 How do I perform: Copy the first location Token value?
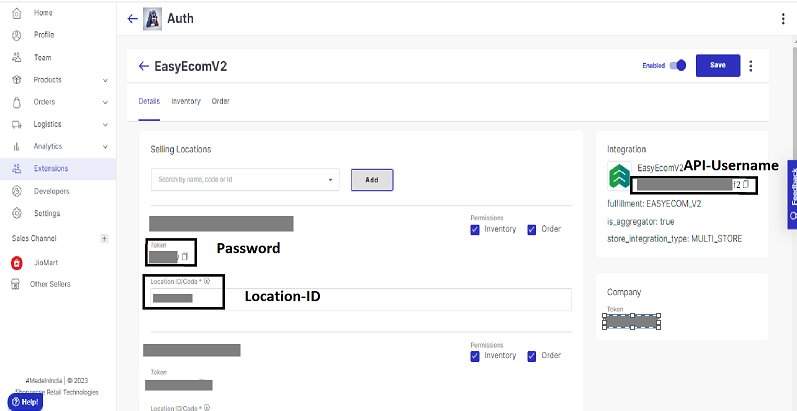185,257
